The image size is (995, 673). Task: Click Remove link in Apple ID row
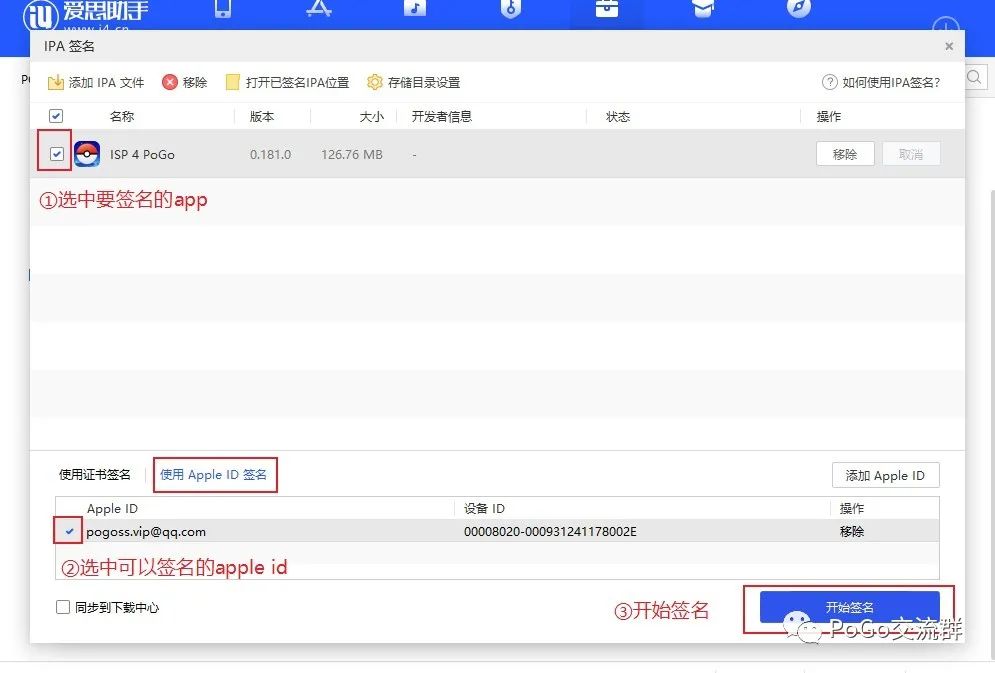[x=852, y=532]
